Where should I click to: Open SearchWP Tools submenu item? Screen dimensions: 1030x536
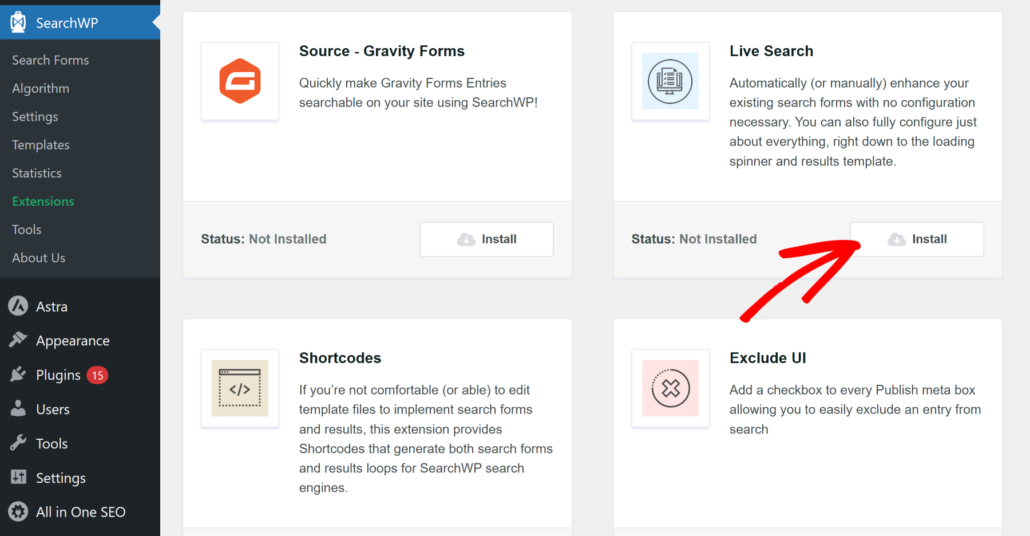coord(26,229)
